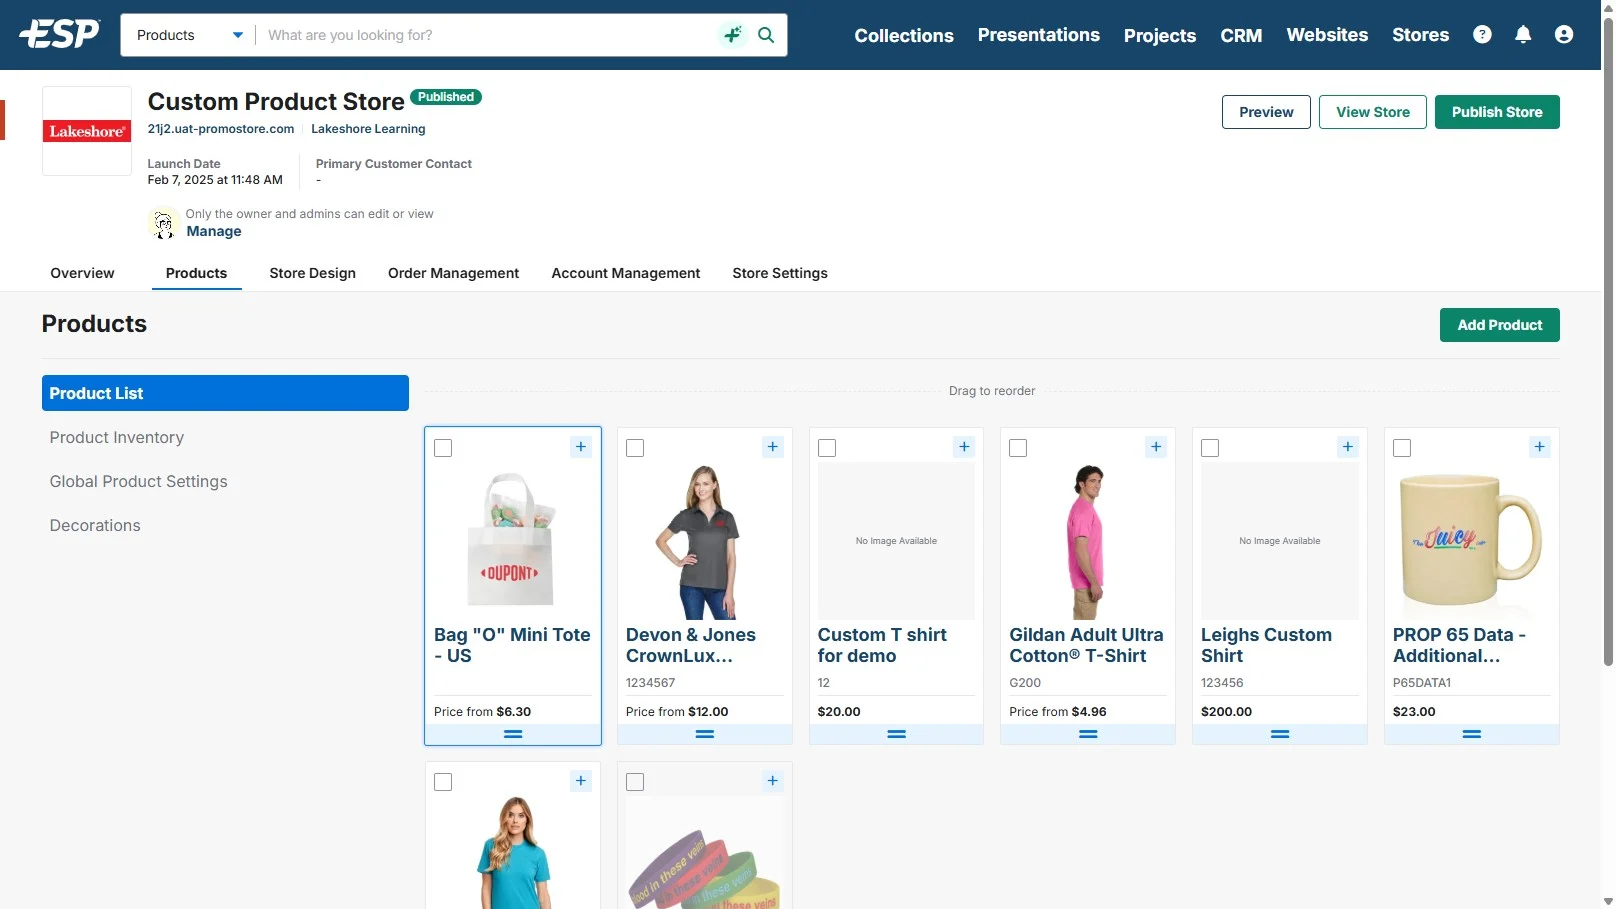Select the teal shirt product checkbox
Screen dimensions: 1616x909
coord(443,782)
